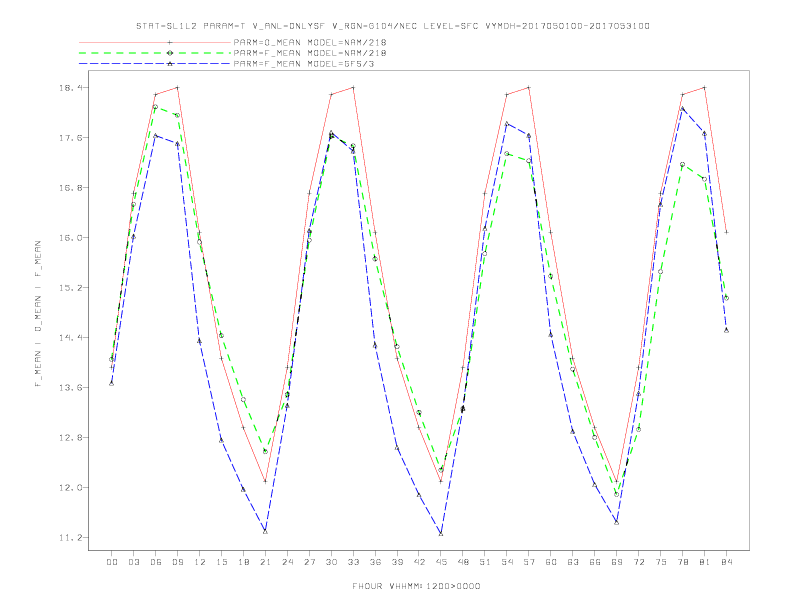The image size is (792, 612).
Task: Click y-axis tick value 16.0
Action: (x=70, y=238)
